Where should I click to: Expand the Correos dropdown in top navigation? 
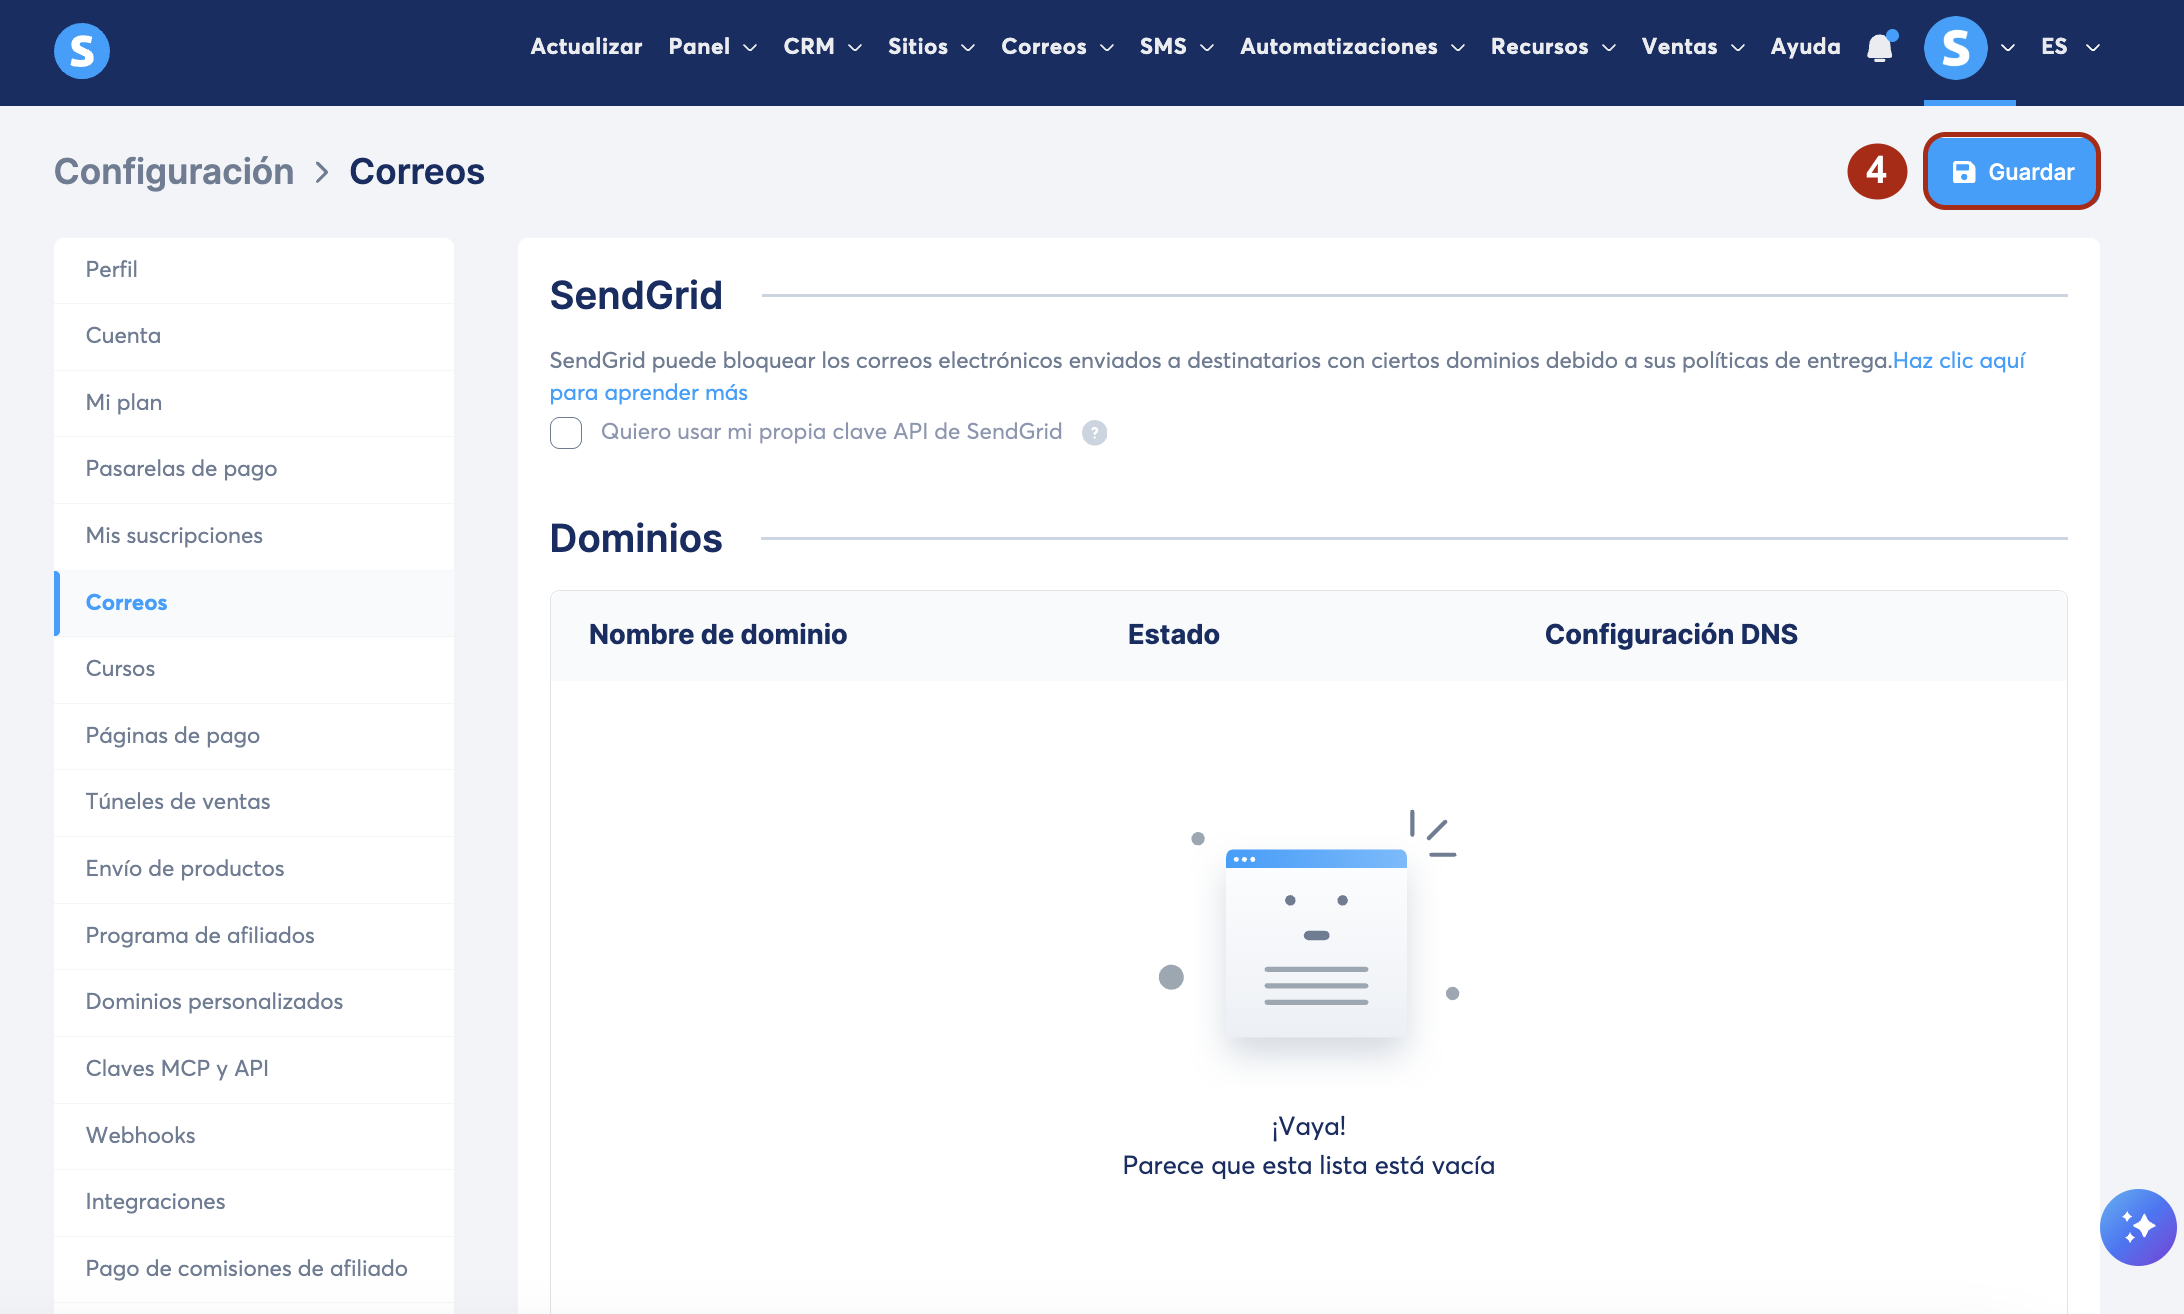1058,47
